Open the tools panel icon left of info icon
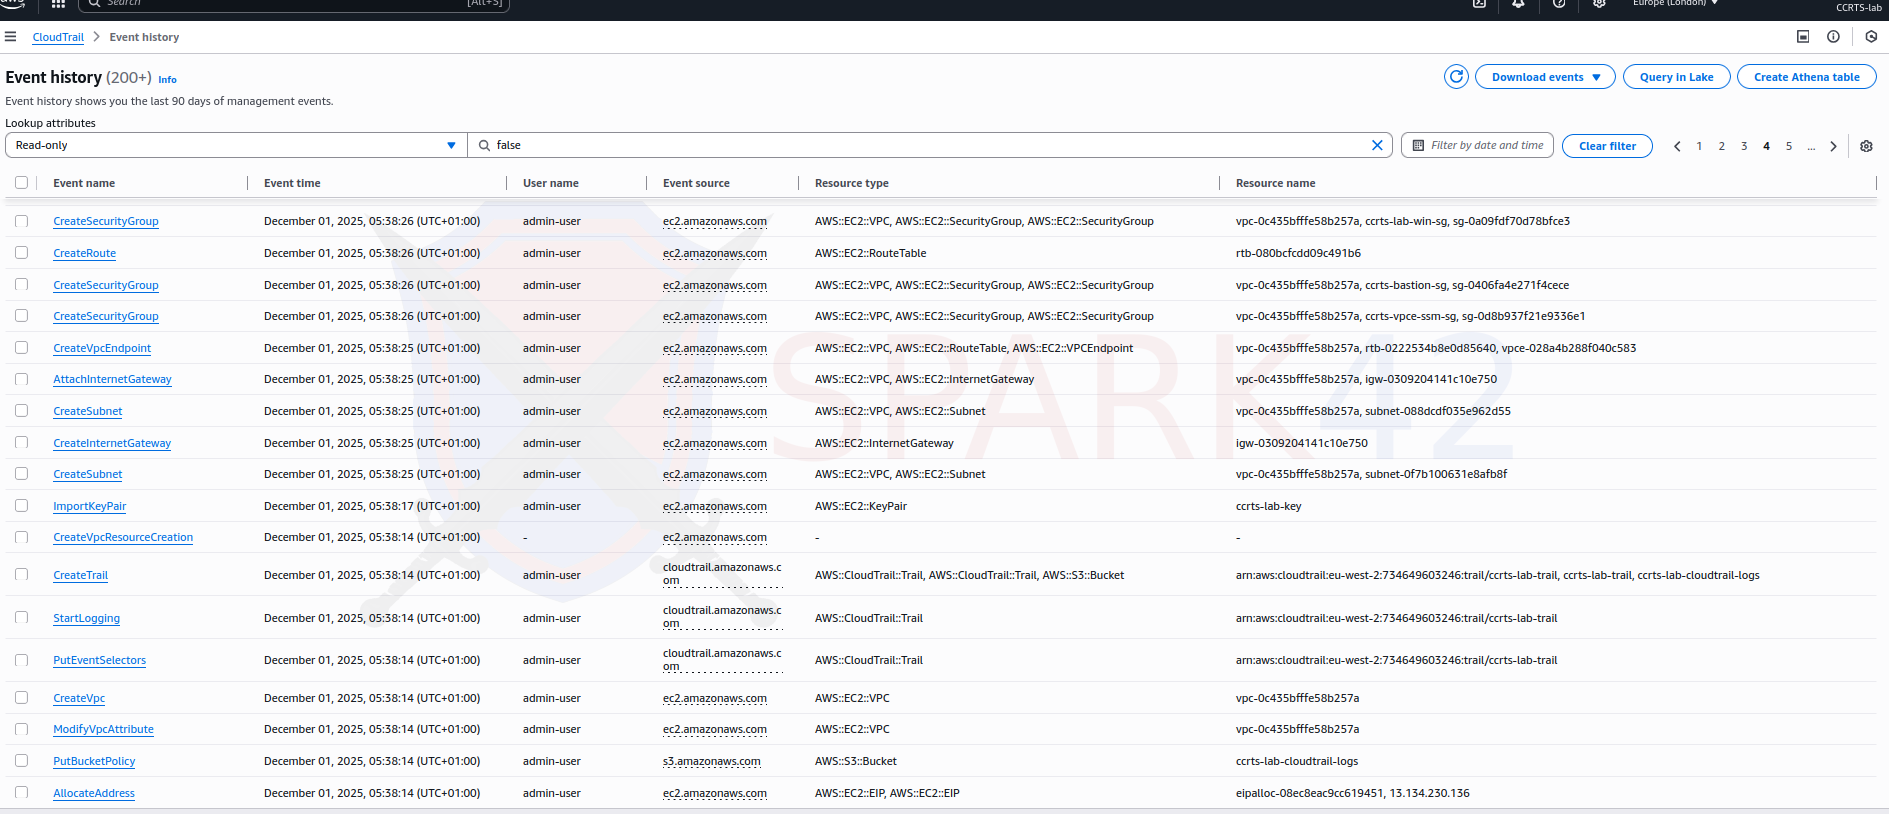Viewport: 1889px width, 814px height. (x=1803, y=37)
